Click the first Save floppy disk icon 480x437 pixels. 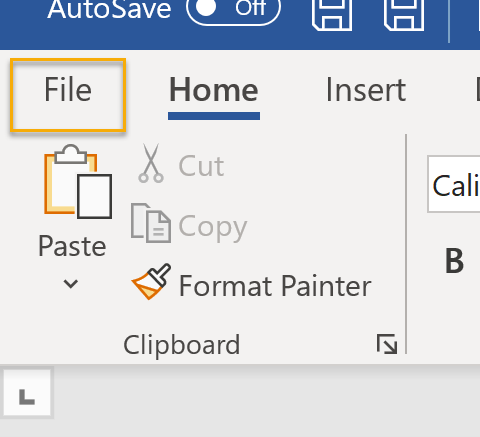[x=332, y=13]
